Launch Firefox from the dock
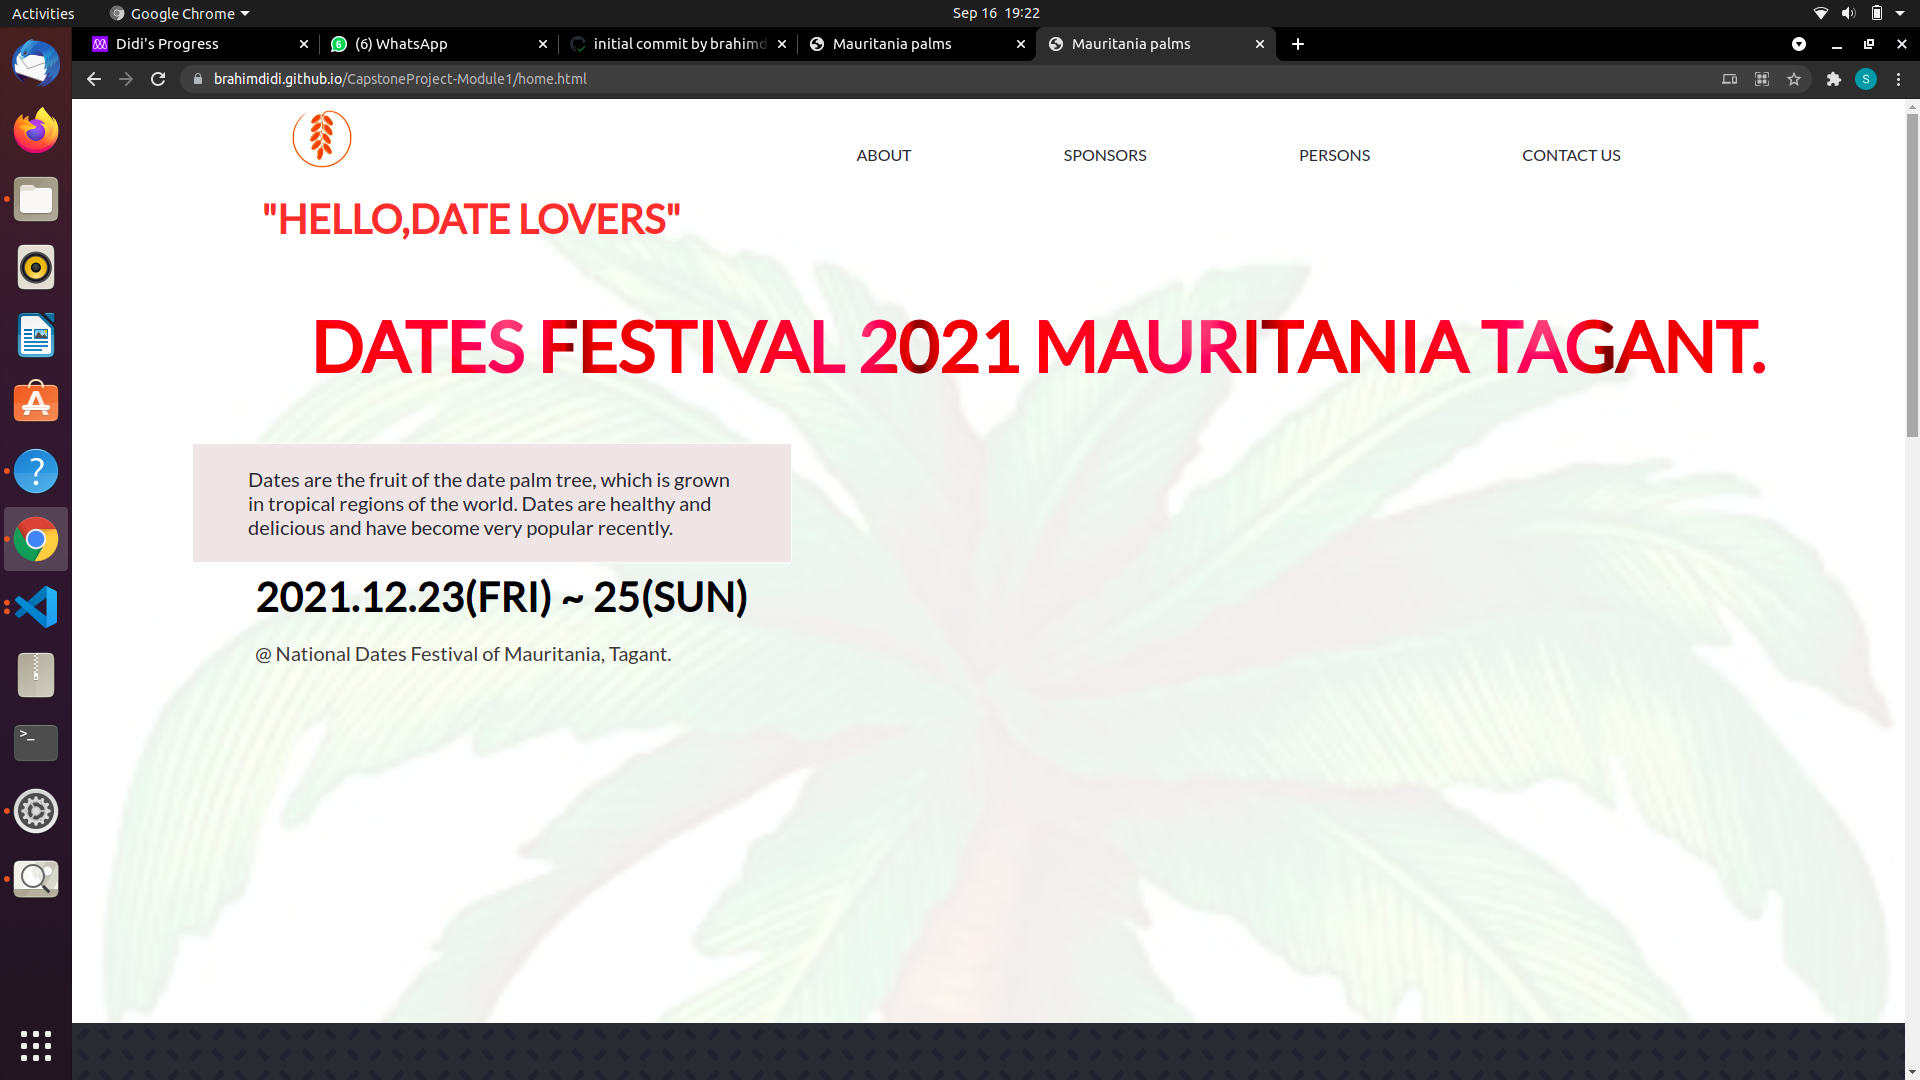Viewport: 1920px width, 1080px height. [x=36, y=131]
